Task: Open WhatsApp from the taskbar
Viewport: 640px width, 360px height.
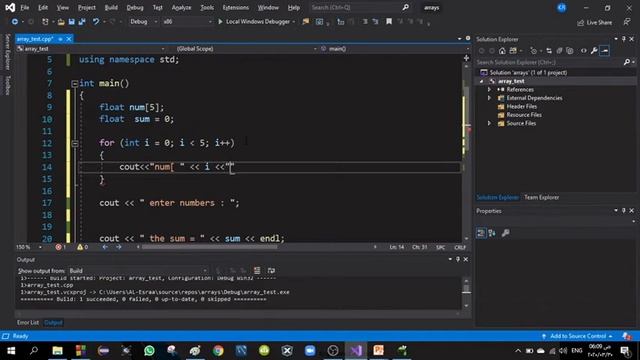Action: (x=149, y=351)
